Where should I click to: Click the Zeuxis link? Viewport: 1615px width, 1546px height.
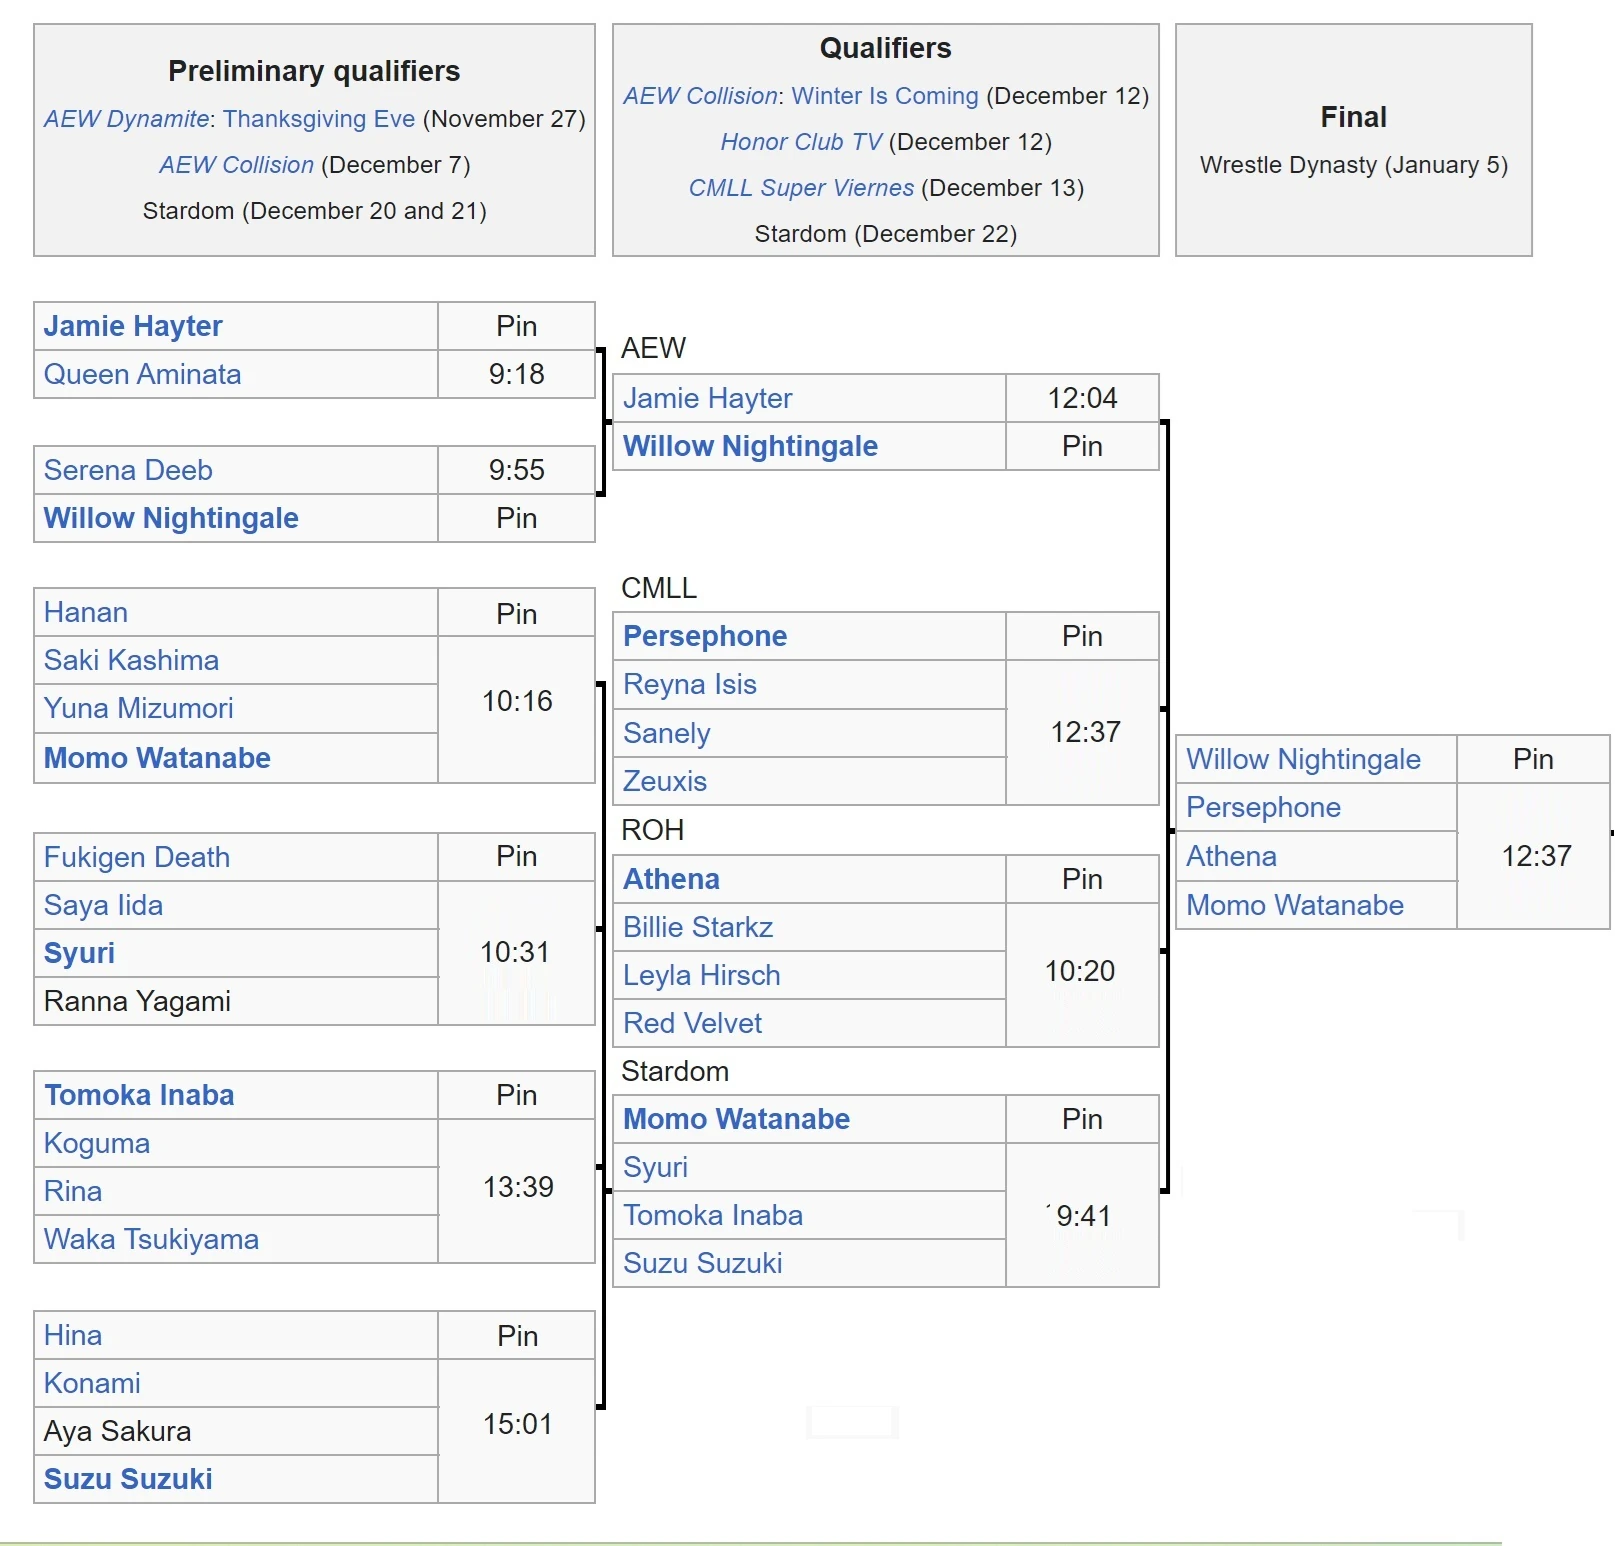click(664, 781)
